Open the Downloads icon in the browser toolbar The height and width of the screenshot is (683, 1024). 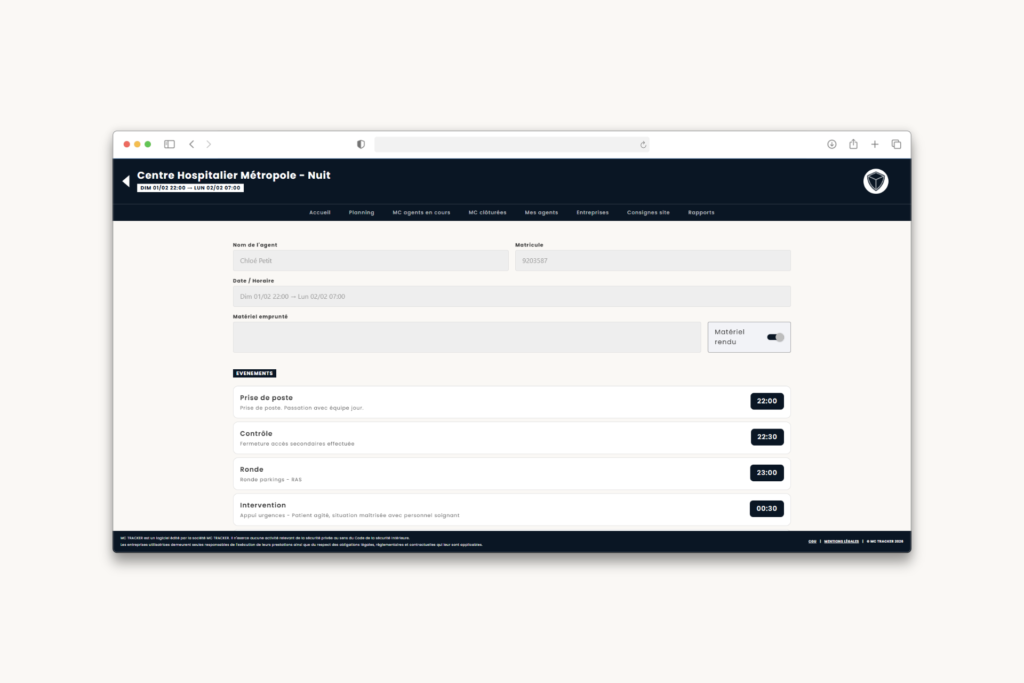point(831,144)
